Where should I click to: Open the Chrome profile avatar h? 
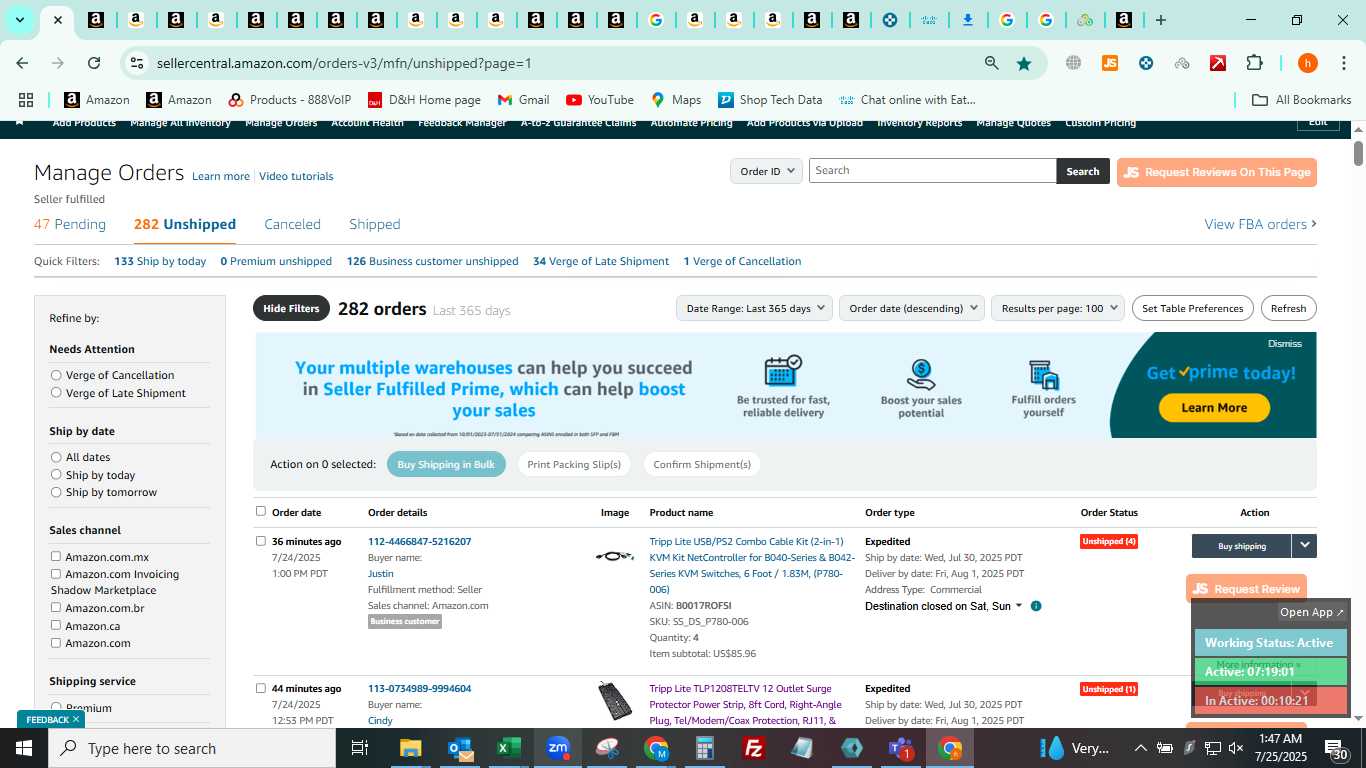pyautogui.click(x=1307, y=63)
